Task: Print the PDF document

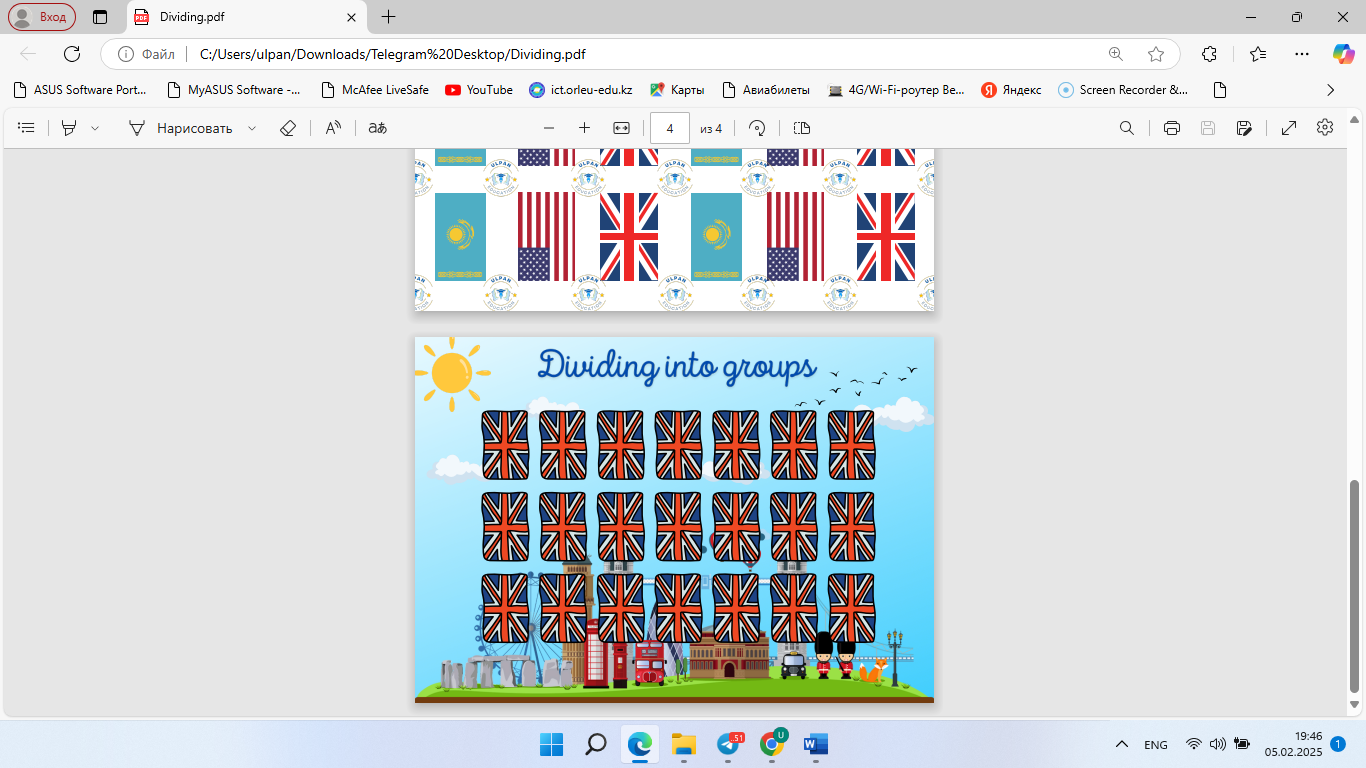Action: pyautogui.click(x=1172, y=128)
